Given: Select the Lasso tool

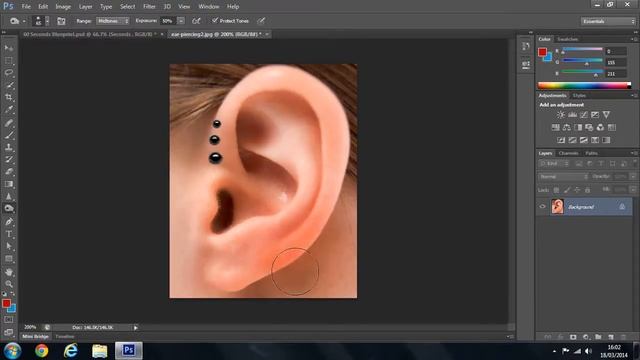Looking at the screenshot, I should pyautogui.click(x=9, y=73).
